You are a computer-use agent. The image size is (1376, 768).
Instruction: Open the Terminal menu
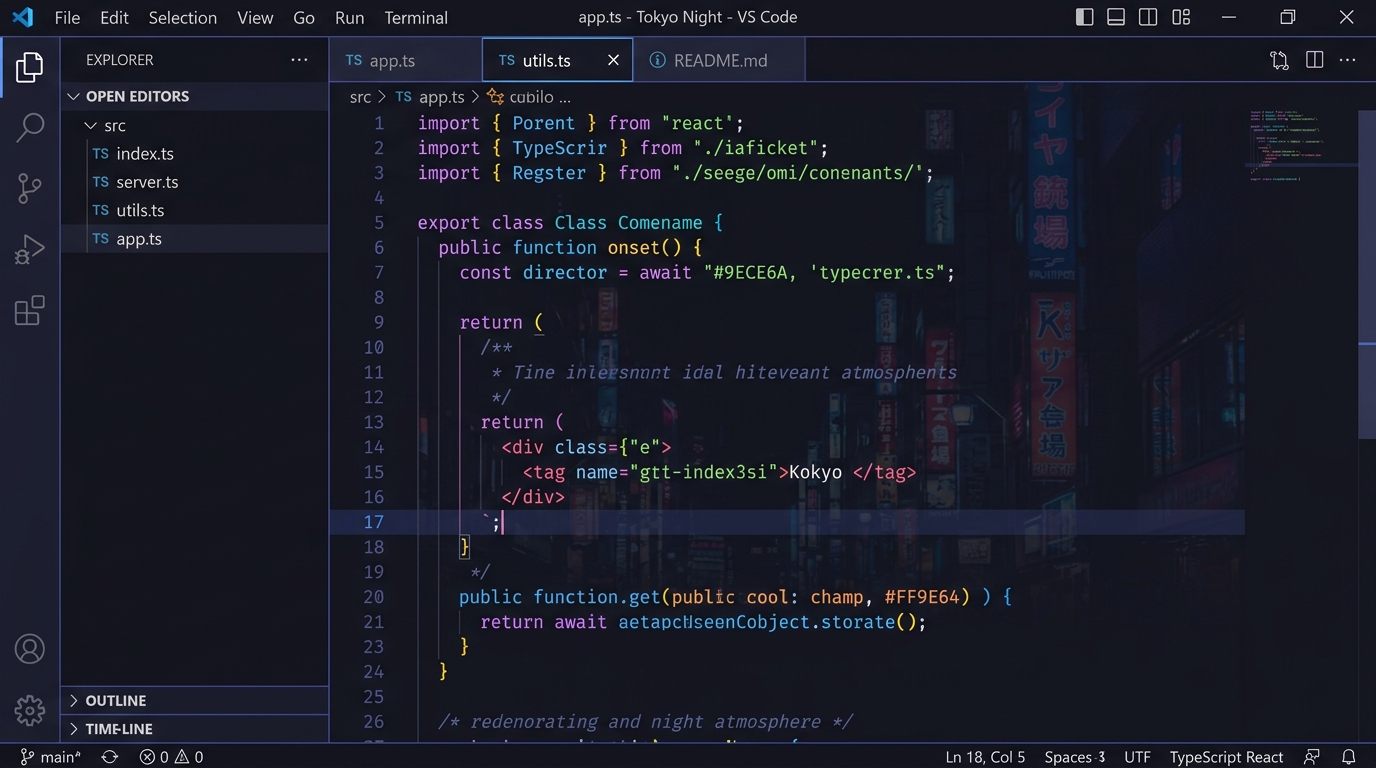pyautogui.click(x=416, y=17)
